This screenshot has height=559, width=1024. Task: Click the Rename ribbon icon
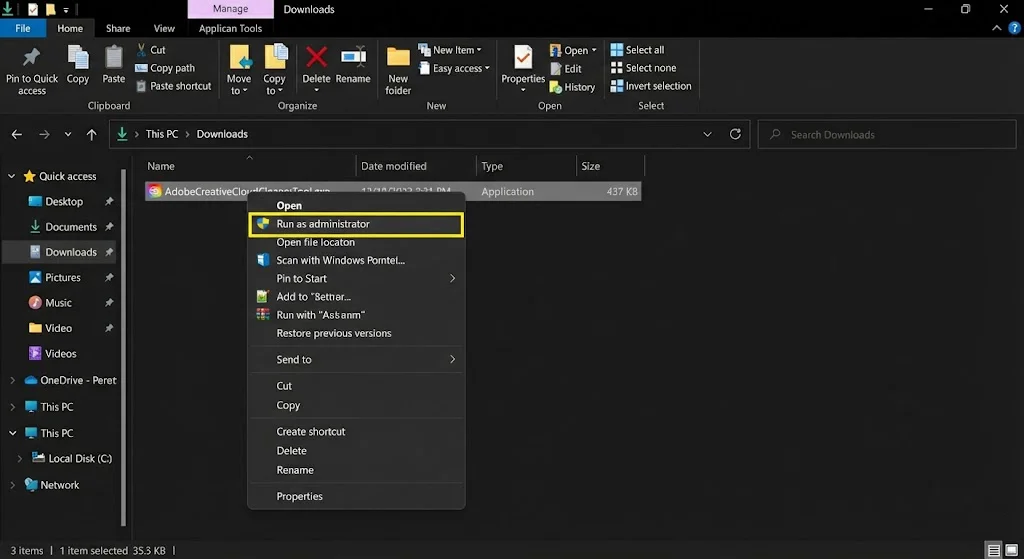pos(353,58)
